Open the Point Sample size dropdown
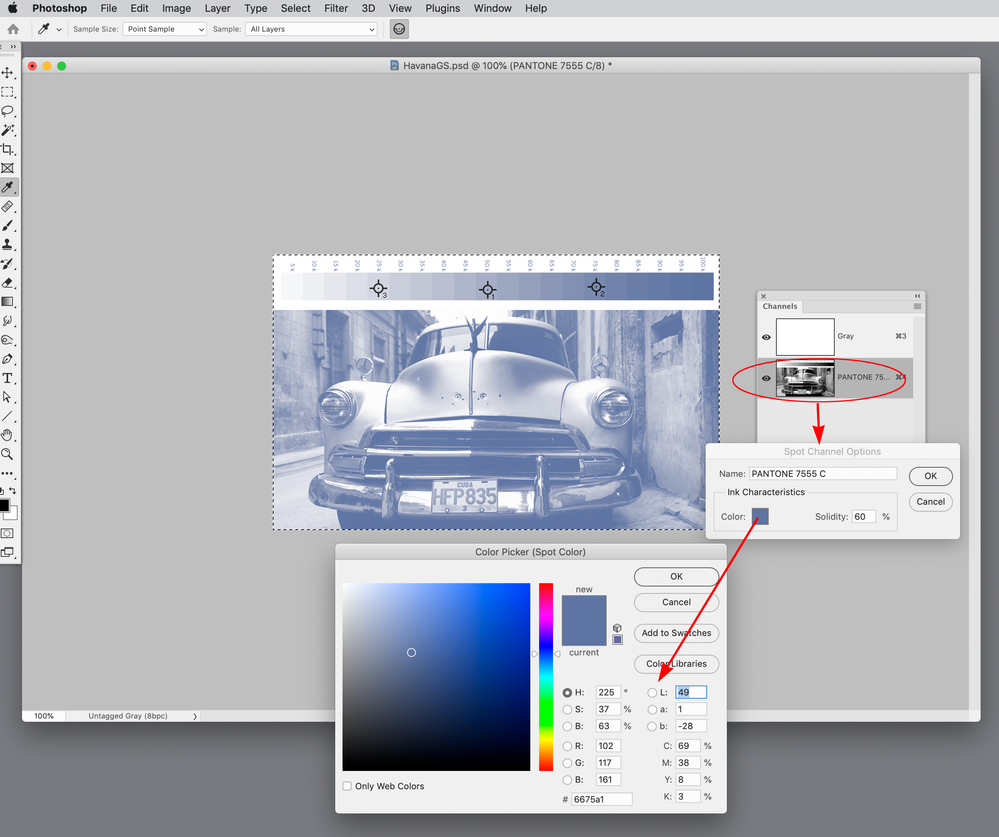 pyautogui.click(x=164, y=29)
